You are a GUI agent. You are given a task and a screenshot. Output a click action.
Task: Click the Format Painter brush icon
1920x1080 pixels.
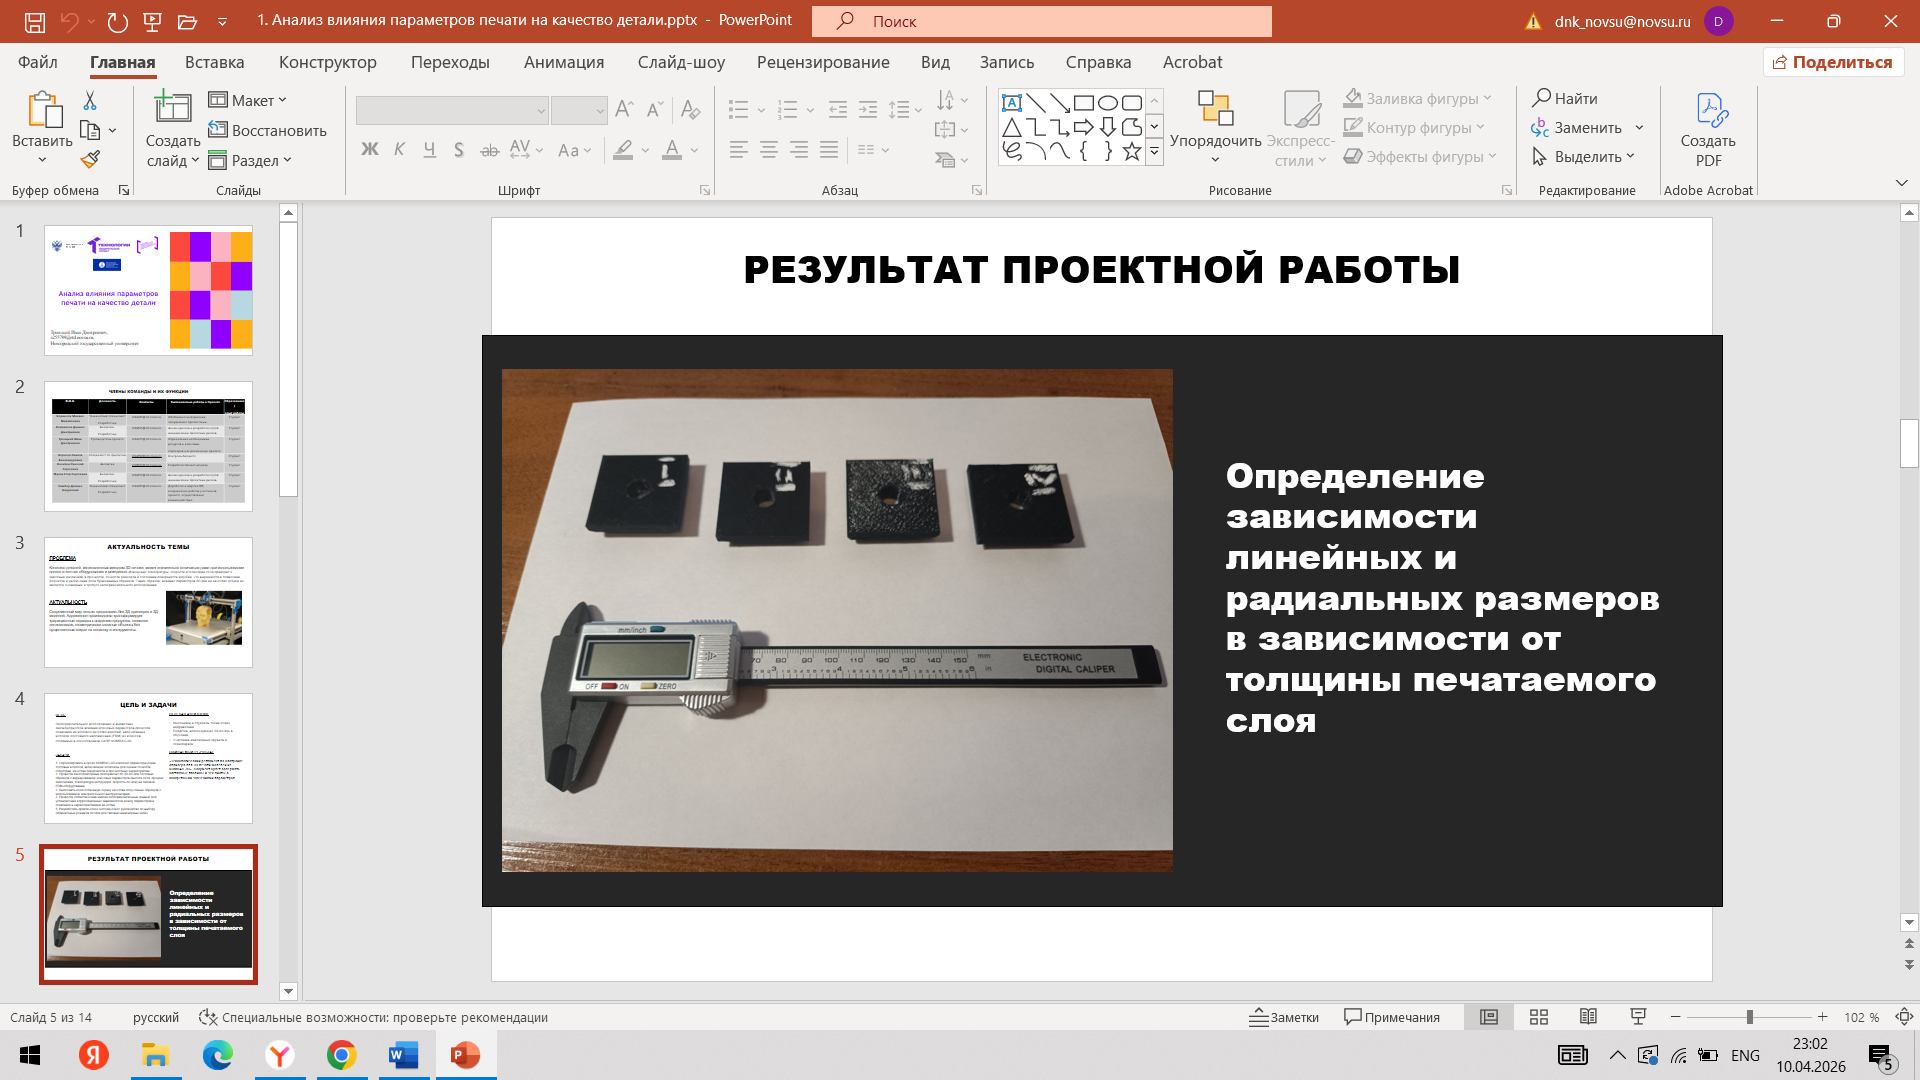coord(90,159)
